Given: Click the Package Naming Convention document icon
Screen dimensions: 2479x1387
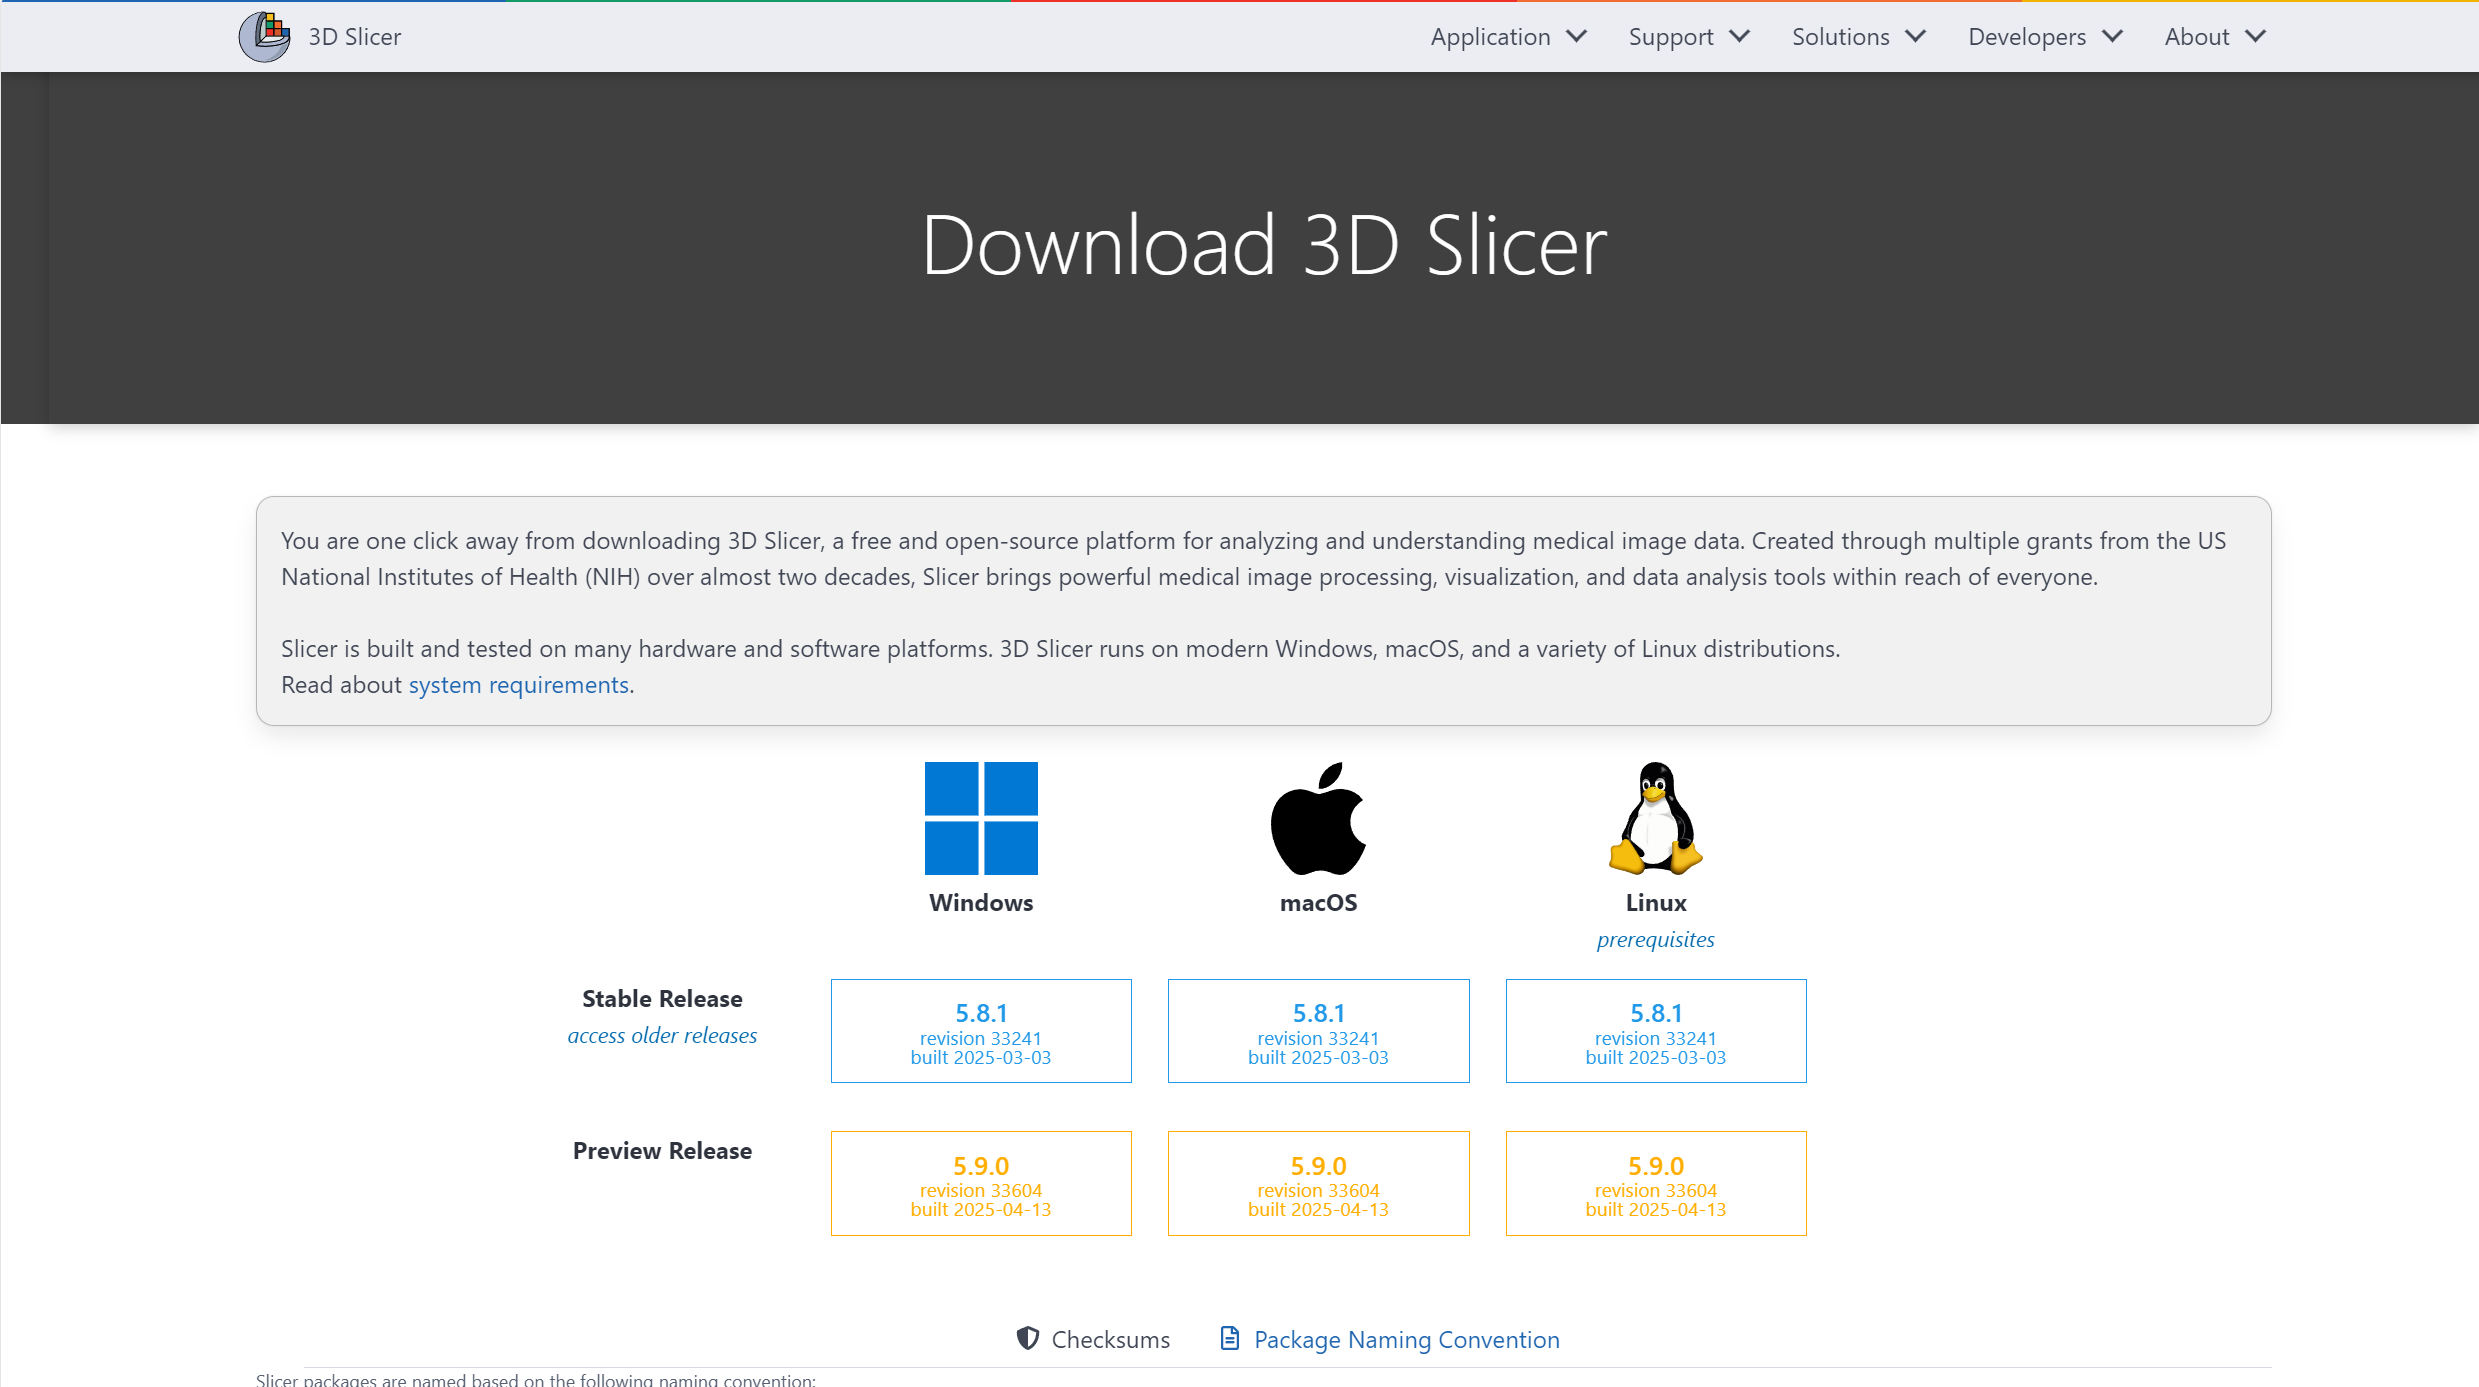Looking at the screenshot, I should (x=1229, y=1337).
